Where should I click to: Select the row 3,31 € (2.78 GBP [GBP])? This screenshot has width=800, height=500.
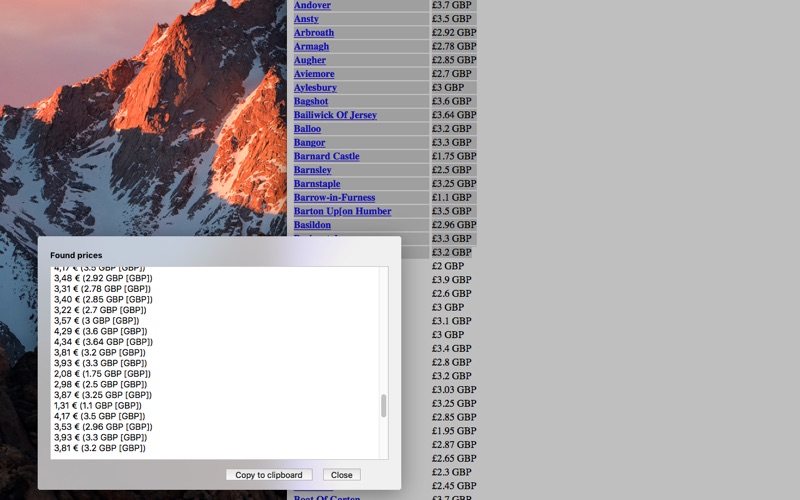103,289
